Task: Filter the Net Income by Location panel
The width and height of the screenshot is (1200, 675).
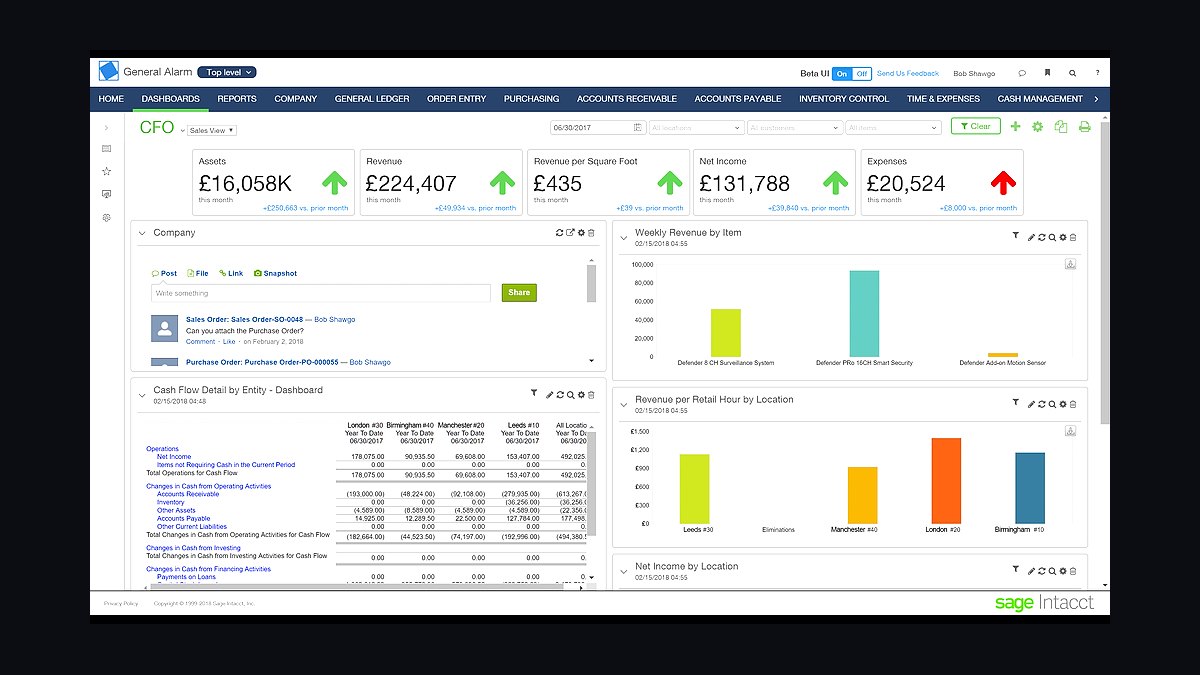Action: (1015, 570)
